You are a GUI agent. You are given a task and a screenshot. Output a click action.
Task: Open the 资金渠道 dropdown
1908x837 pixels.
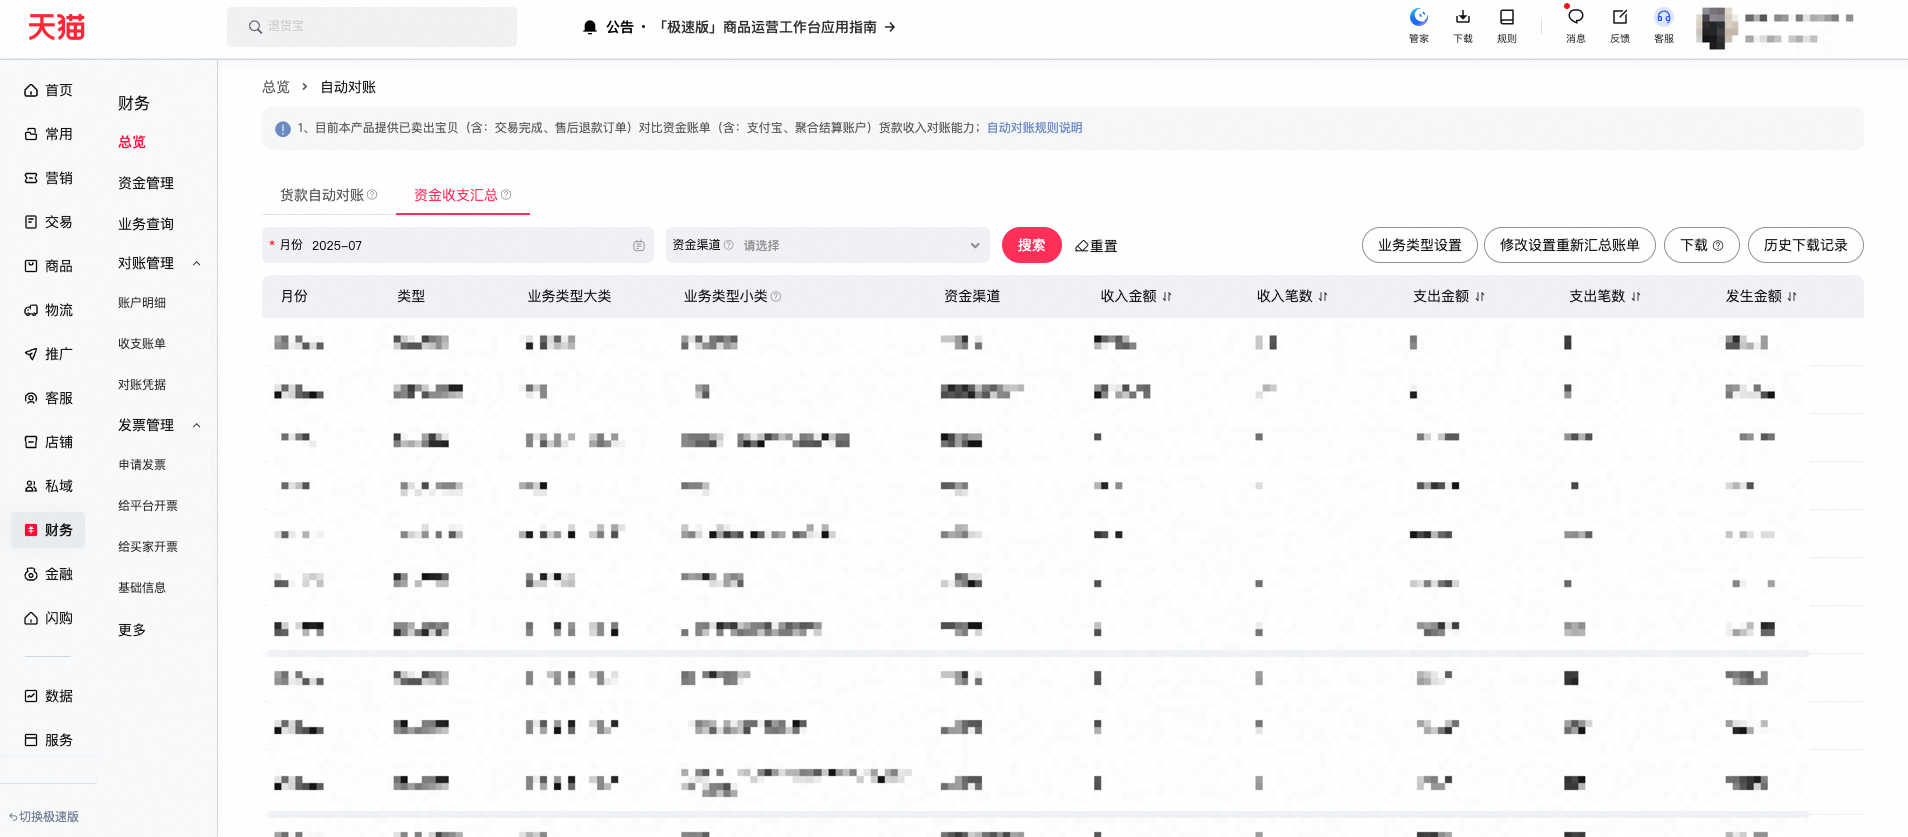click(x=828, y=245)
